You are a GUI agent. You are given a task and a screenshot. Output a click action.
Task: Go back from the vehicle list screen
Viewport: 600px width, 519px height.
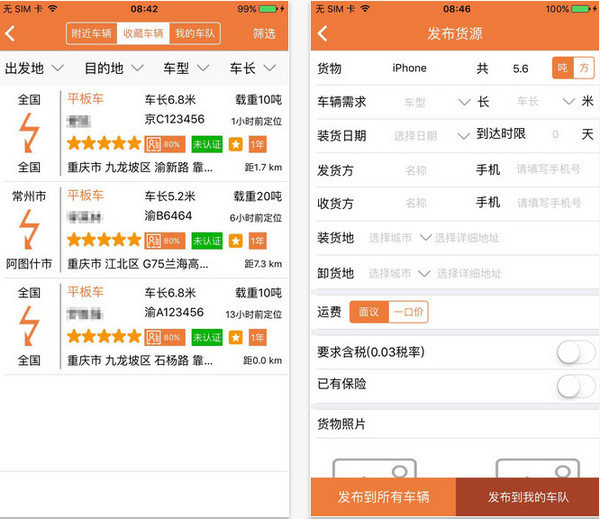[x=10, y=34]
